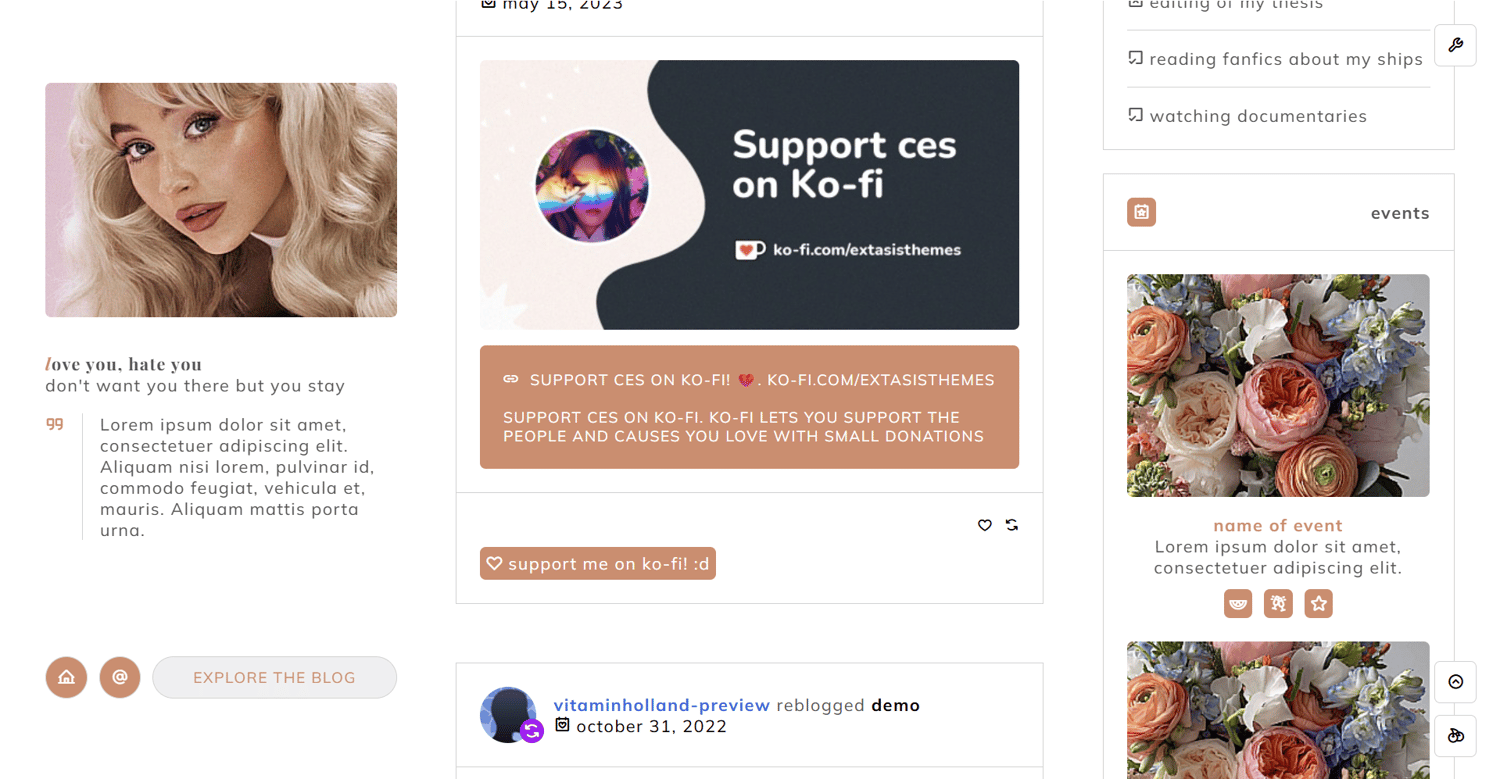Click the champagne glasses event icon

coord(1278,603)
